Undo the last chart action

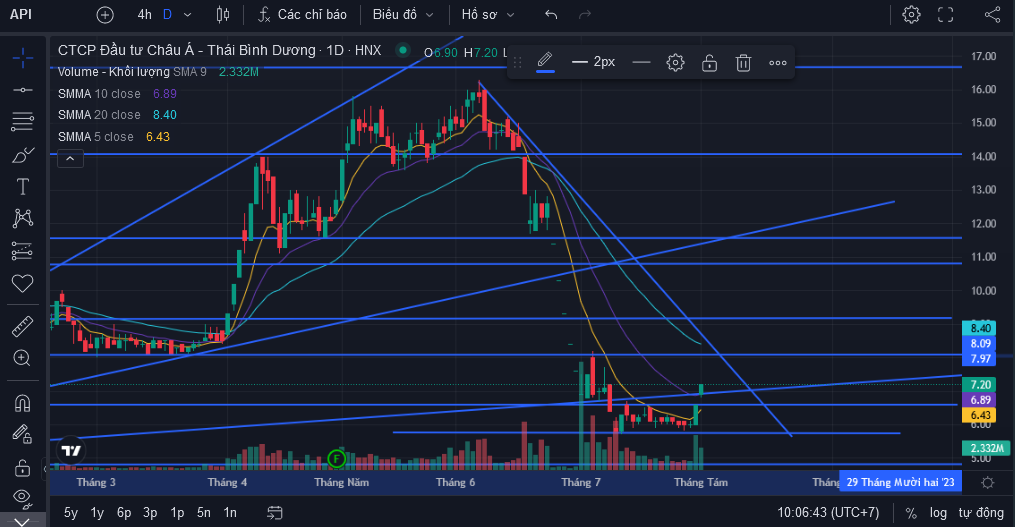(551, 14)
